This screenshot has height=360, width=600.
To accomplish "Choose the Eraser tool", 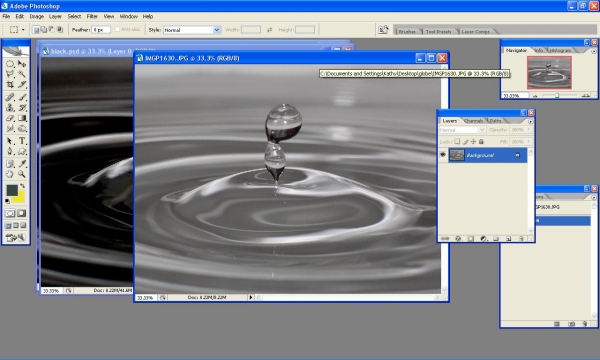I will (10, 118).
